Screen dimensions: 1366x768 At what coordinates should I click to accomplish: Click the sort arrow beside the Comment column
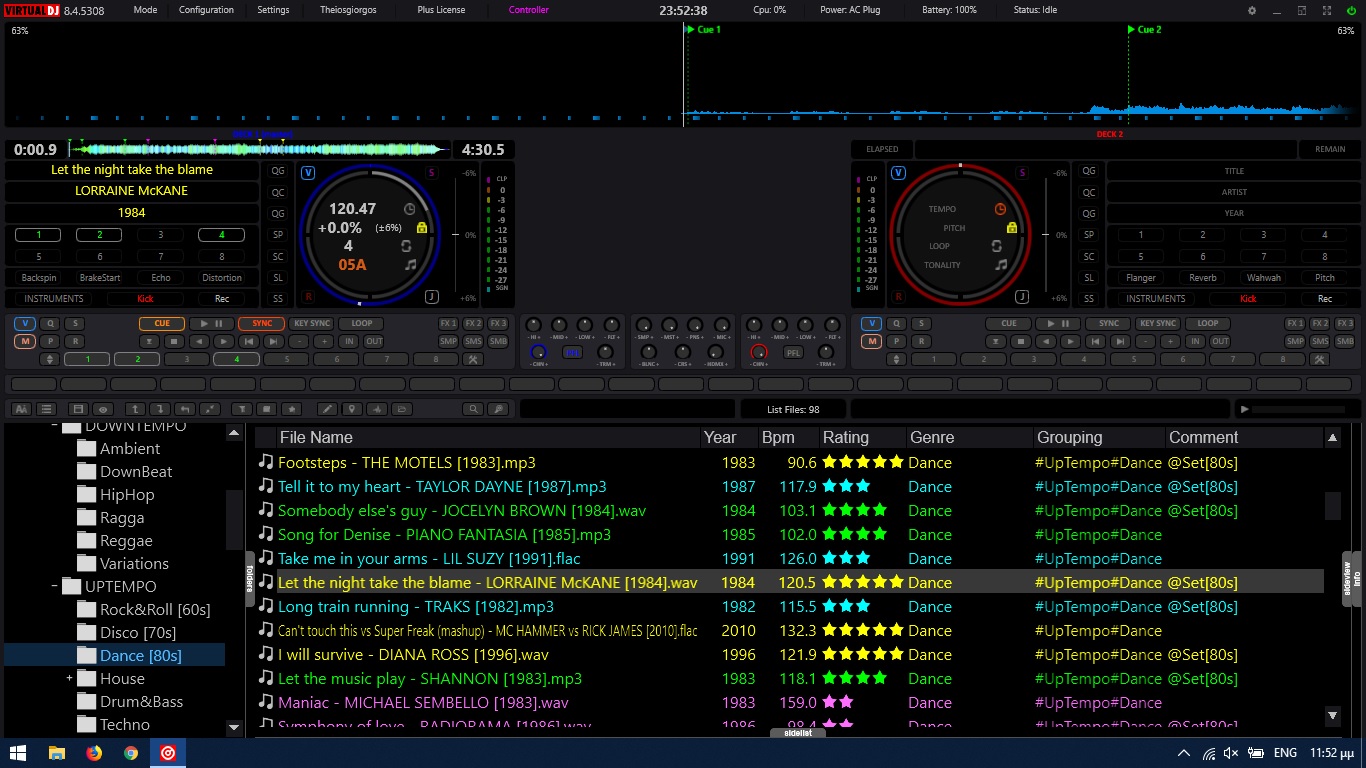point(1332,437)
